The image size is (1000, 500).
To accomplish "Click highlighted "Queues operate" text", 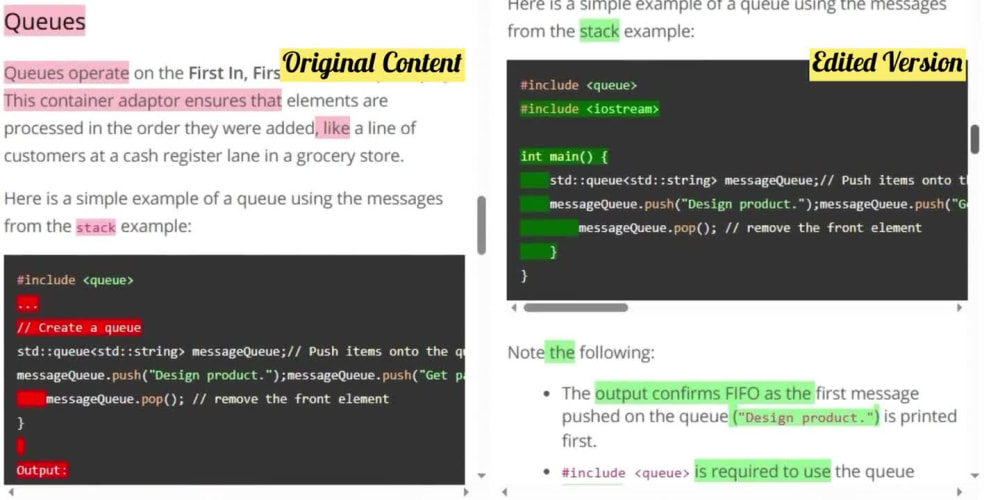I will pyautogui.click(x=66, y=73).
